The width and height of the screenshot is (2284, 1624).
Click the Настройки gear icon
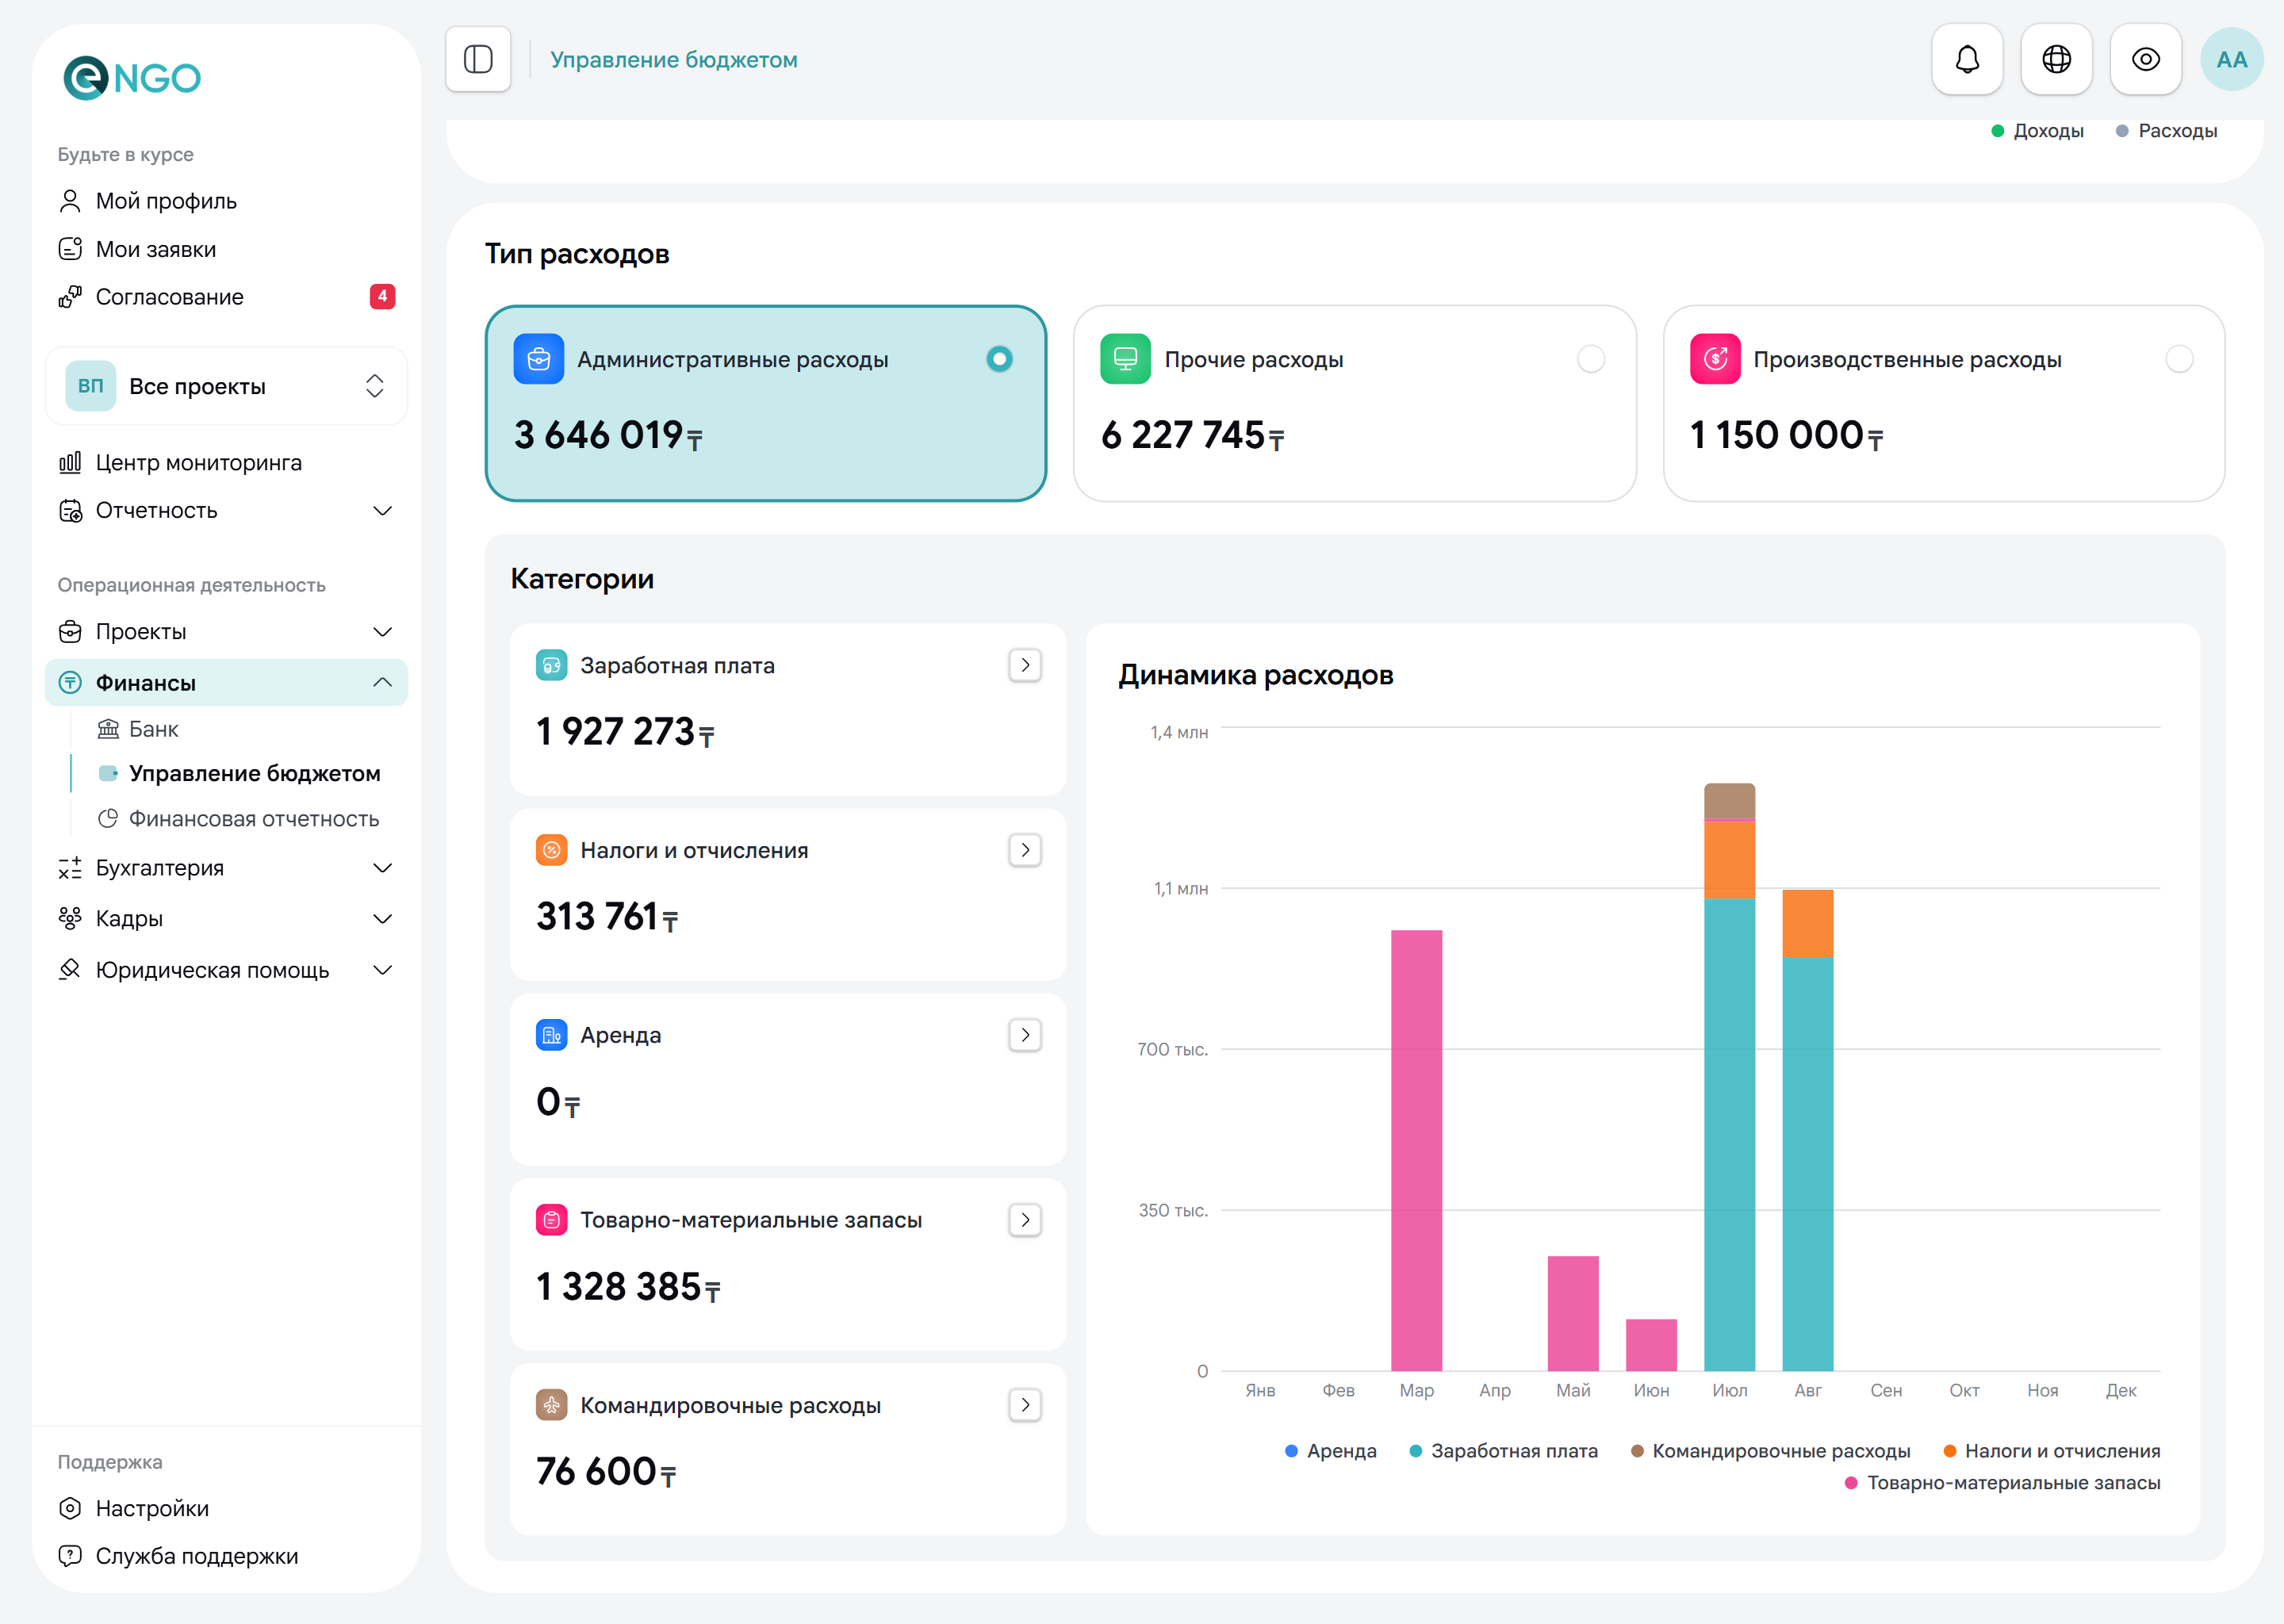point(70,1508)
